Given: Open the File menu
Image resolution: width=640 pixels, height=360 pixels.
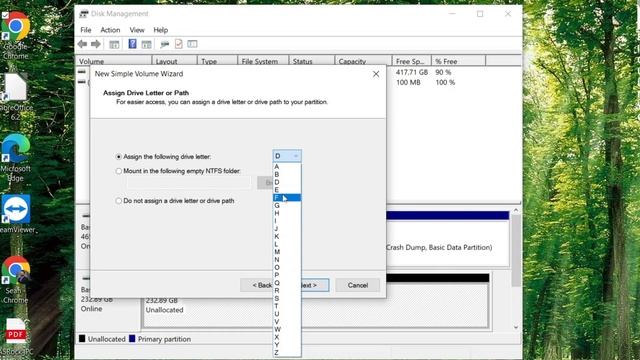Looking at the screenshot, I should [x=86, y=30].
